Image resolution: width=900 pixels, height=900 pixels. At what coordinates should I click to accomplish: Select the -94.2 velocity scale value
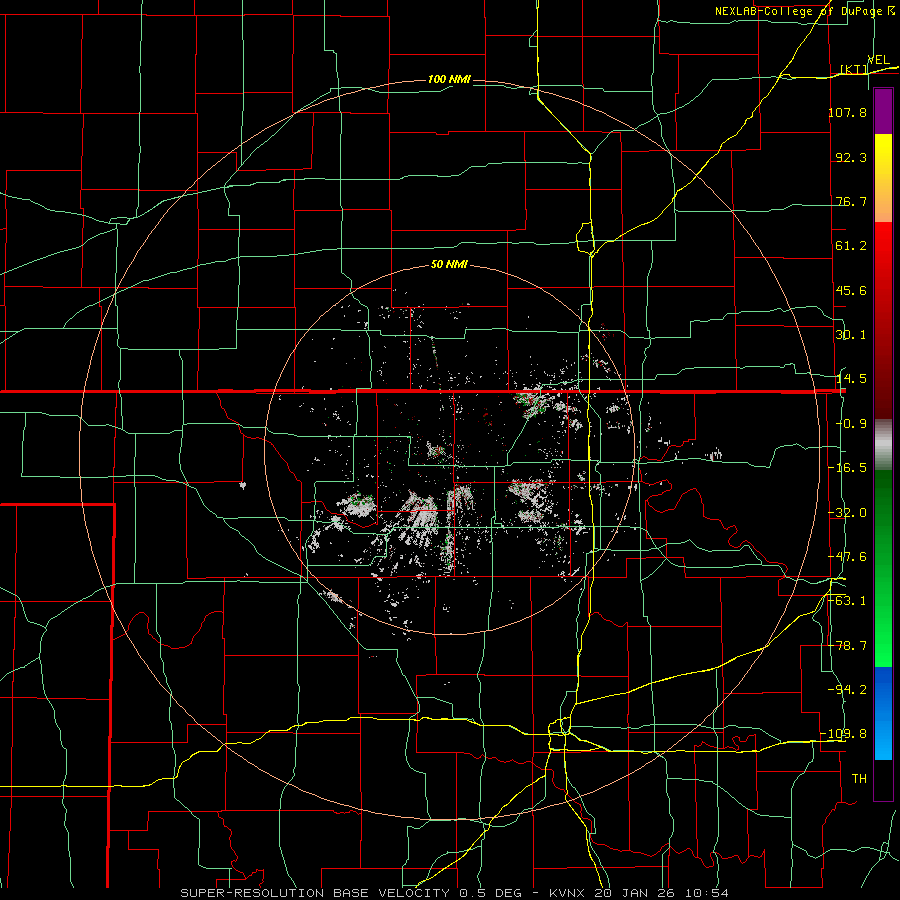pyautogui.click(x=847, y=690)
